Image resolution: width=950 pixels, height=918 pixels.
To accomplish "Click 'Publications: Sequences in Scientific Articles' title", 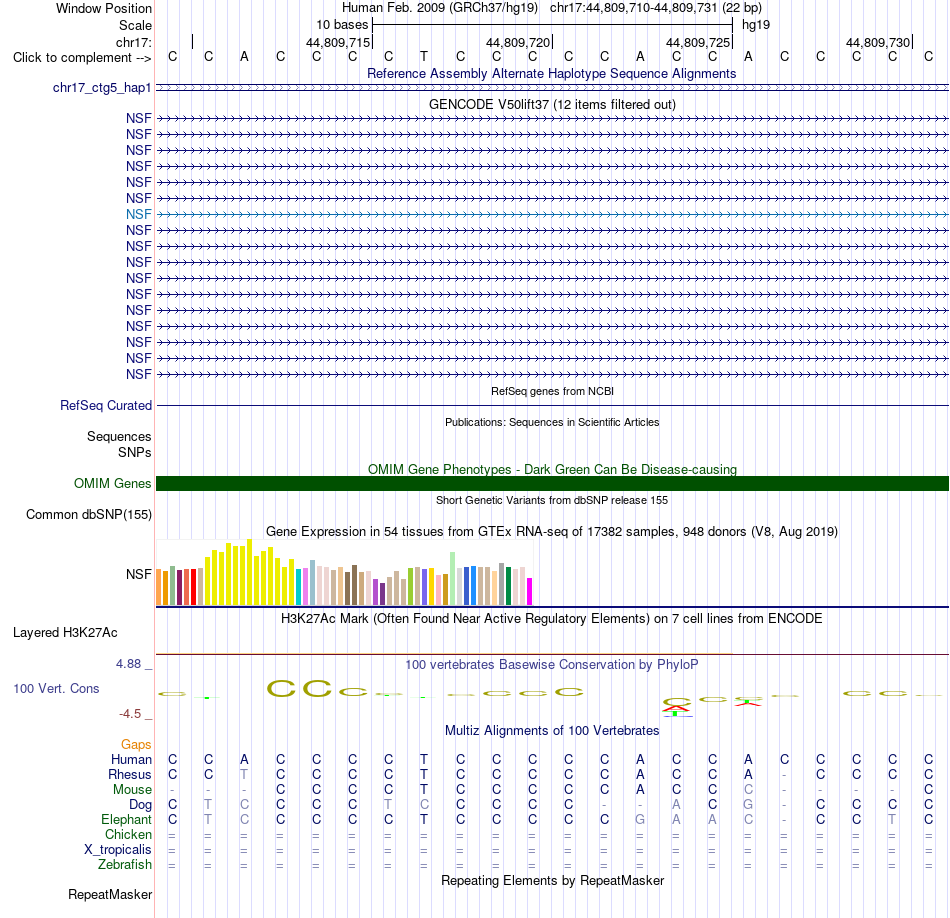I will pyautogui.click(x=552, y=422).
